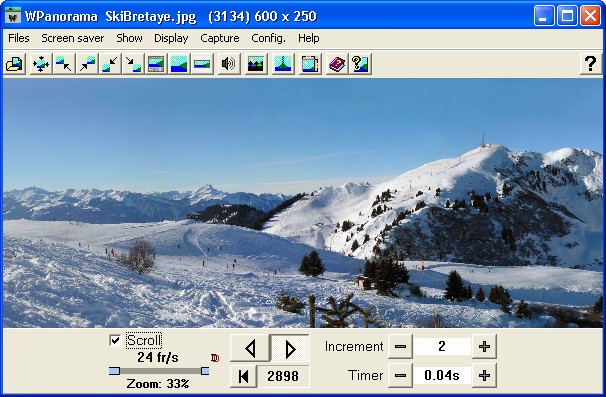Increase Timer with plus button
Screen dimensions: 606x397
[x=484, y=375]
